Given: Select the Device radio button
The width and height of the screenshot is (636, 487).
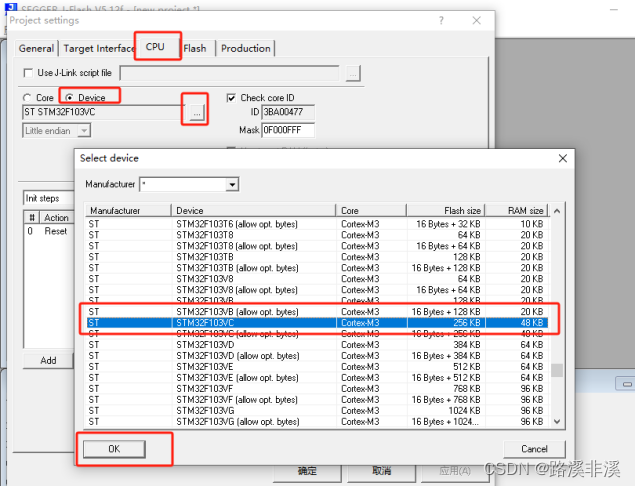Looking at the screenshot, I should click(x=69, y=98).
